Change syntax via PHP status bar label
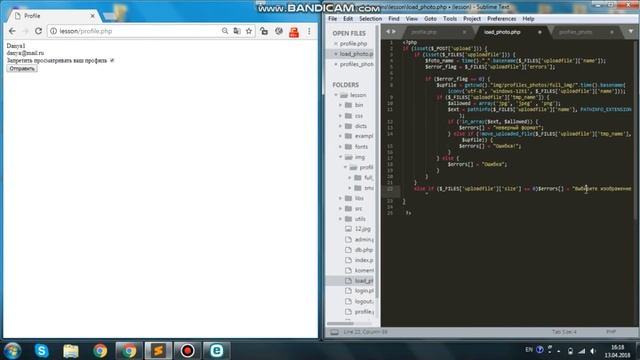Screen dimensions: 640x360 point(611,332)
